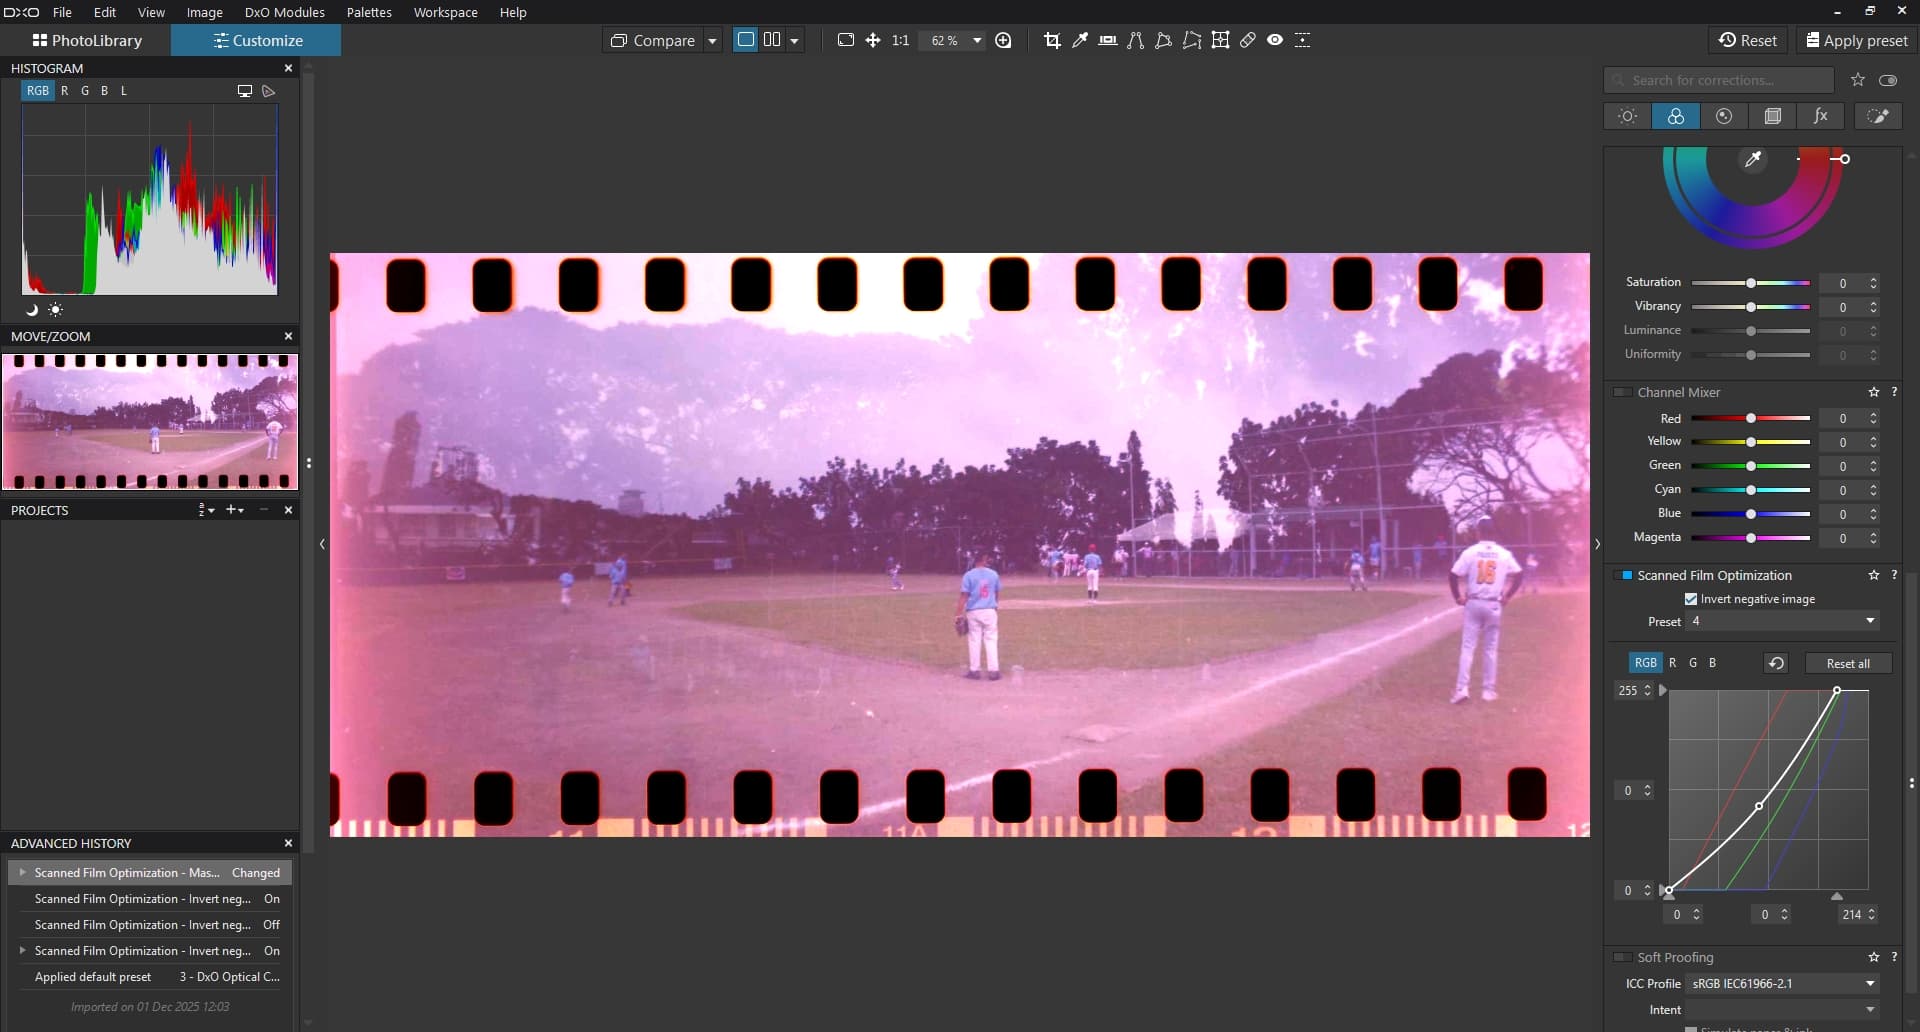This screenshot has width=1920, height=1032.
Task: Click Reset all on tone curve
Action: click(1847, 663)
